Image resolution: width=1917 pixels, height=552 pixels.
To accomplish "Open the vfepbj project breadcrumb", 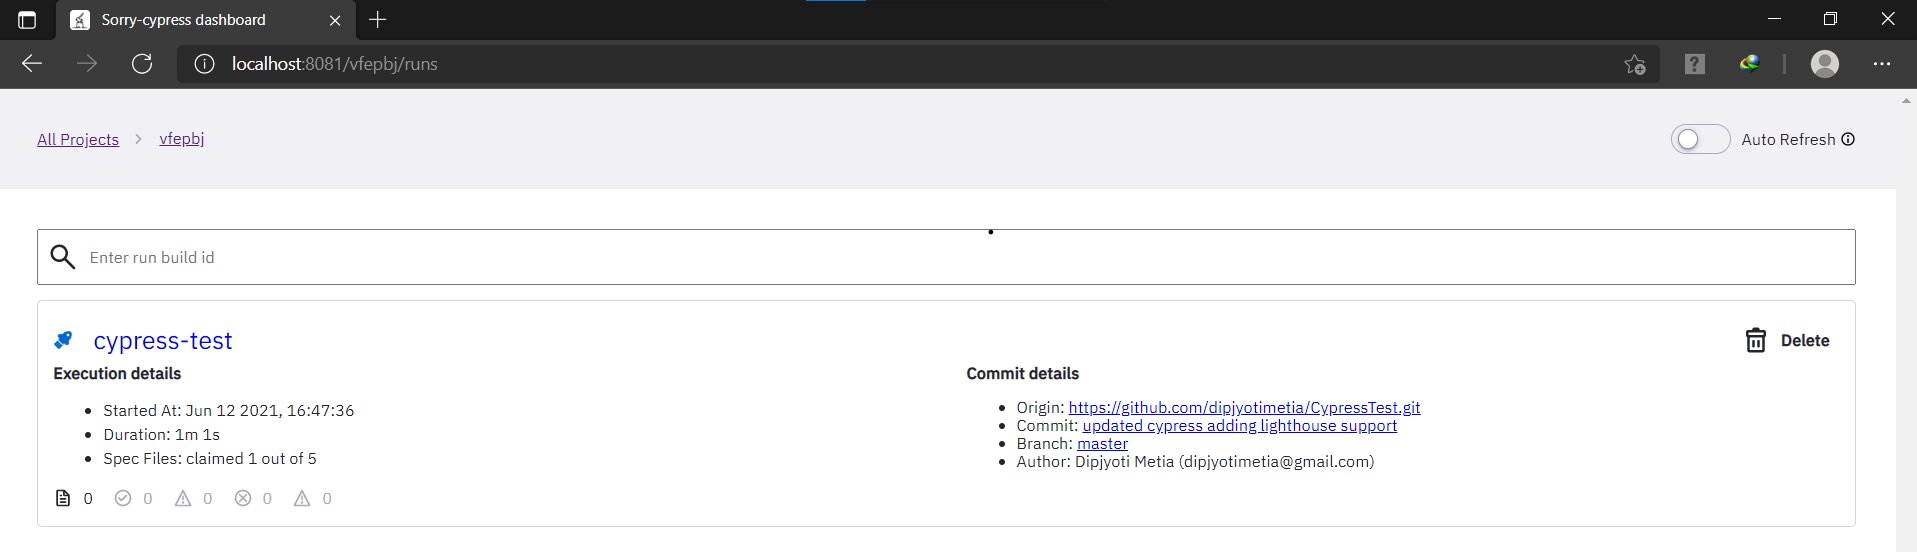I will pos(182,139).
